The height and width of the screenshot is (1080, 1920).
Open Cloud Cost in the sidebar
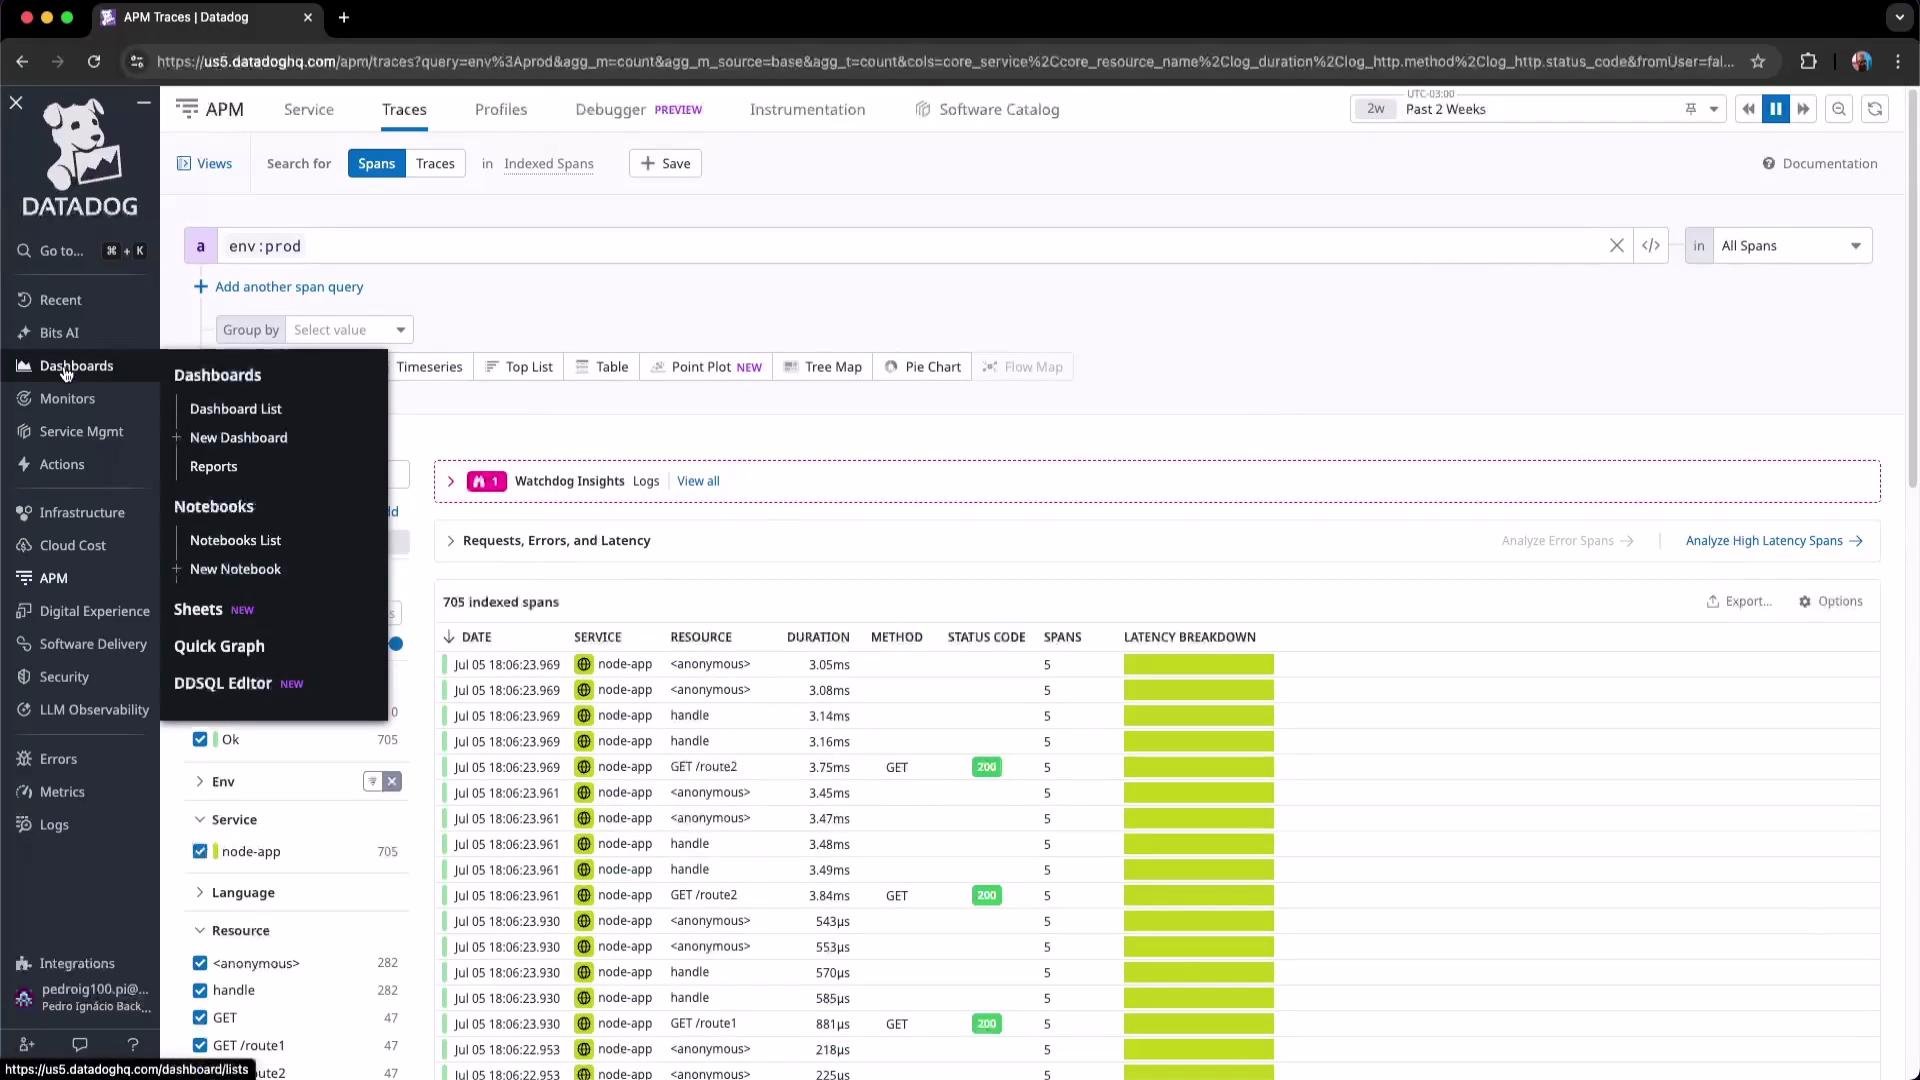coord(72,546)
